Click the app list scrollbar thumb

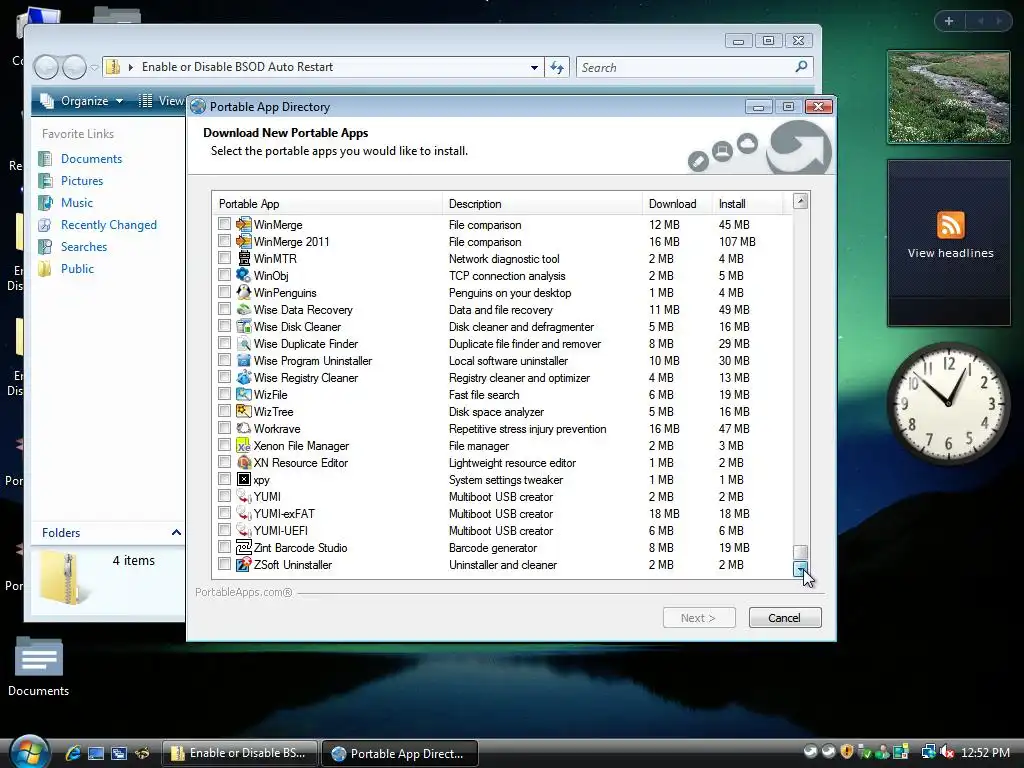point(800,552)
